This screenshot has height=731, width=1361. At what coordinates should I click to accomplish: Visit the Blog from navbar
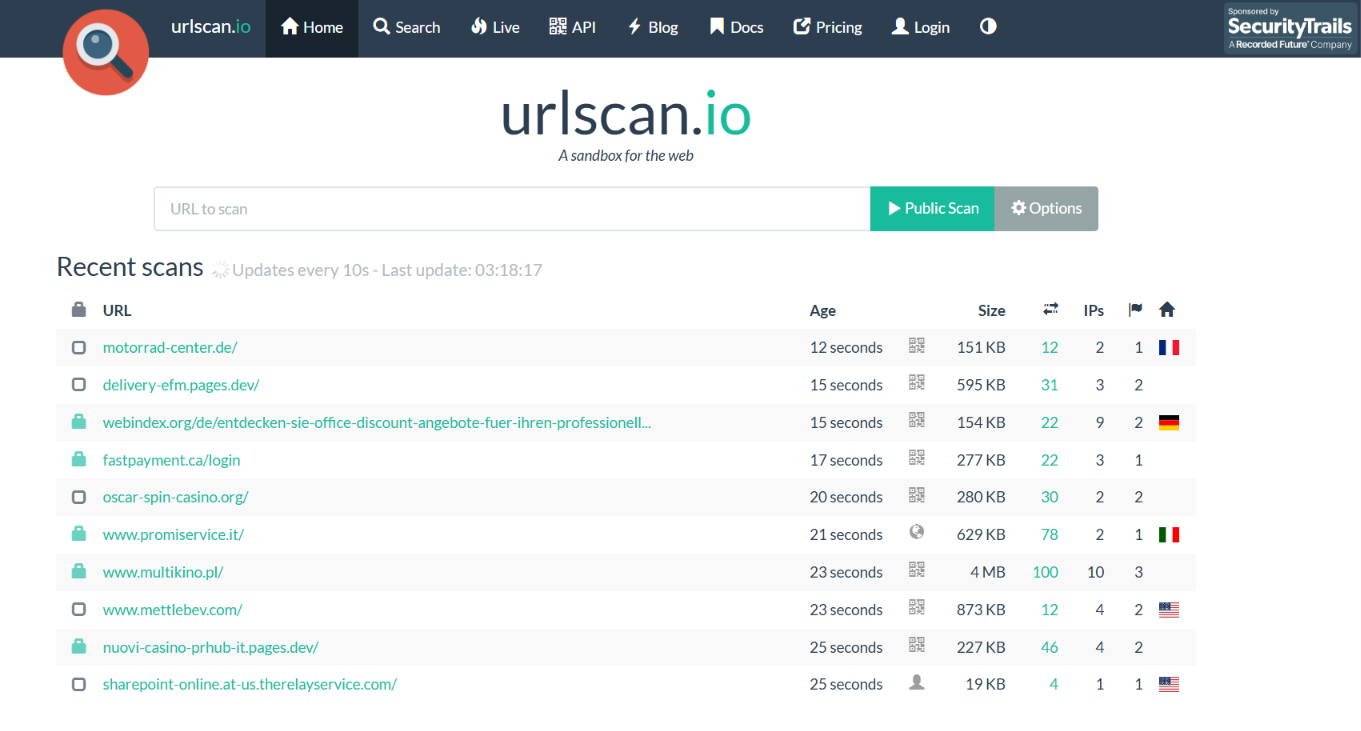(652, 28)
